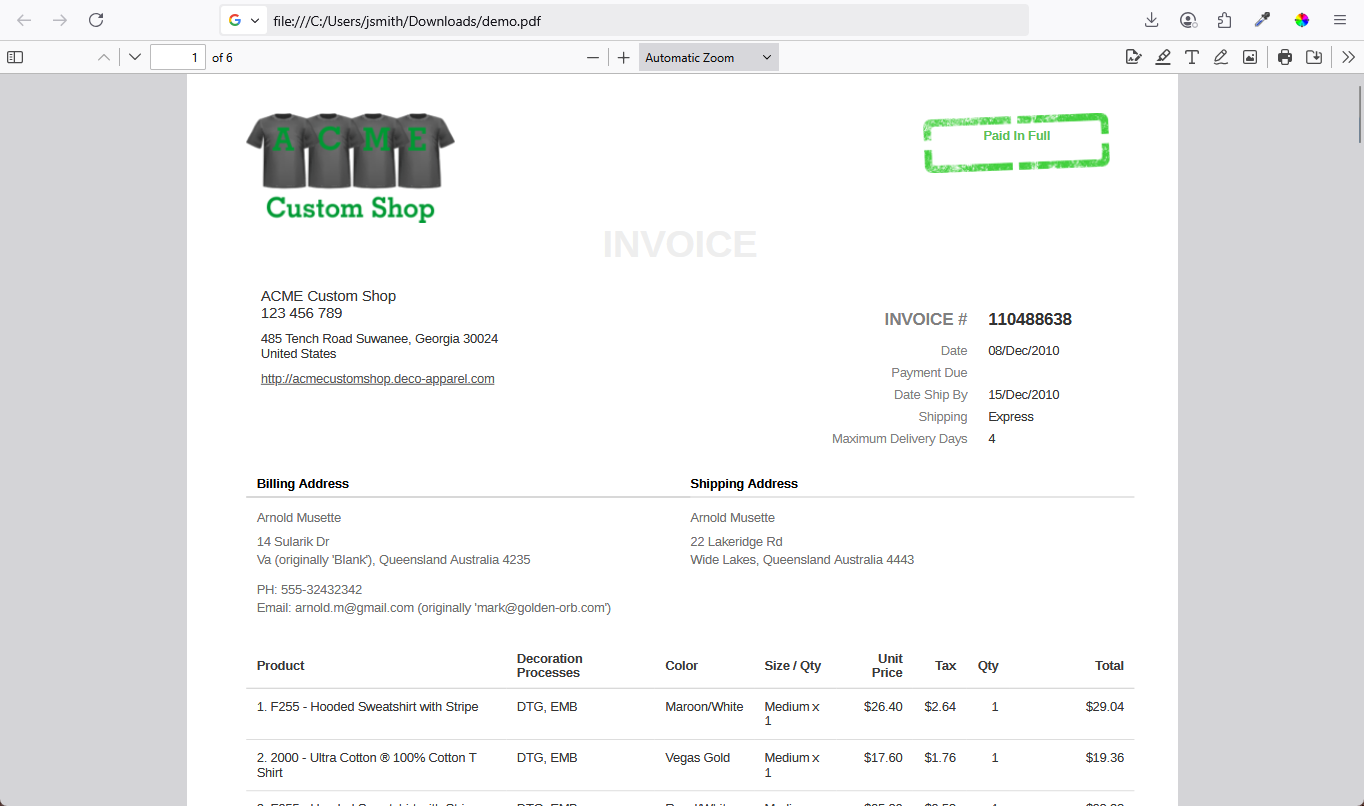Go to previous page arrow
This screenshot has height=806, width=1364.
pos(104,58)
